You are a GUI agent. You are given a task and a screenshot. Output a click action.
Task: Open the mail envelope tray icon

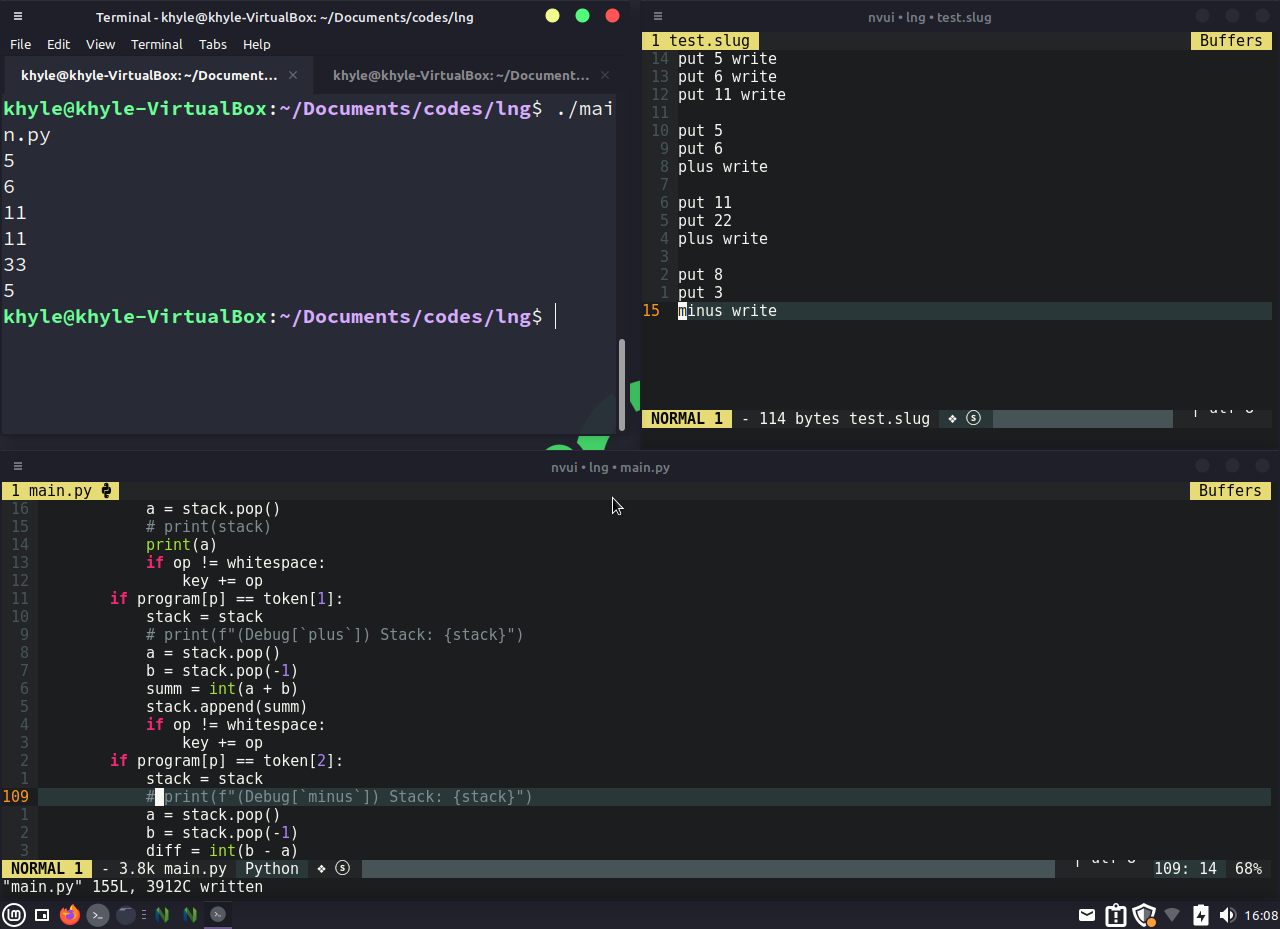point(1087,914)
